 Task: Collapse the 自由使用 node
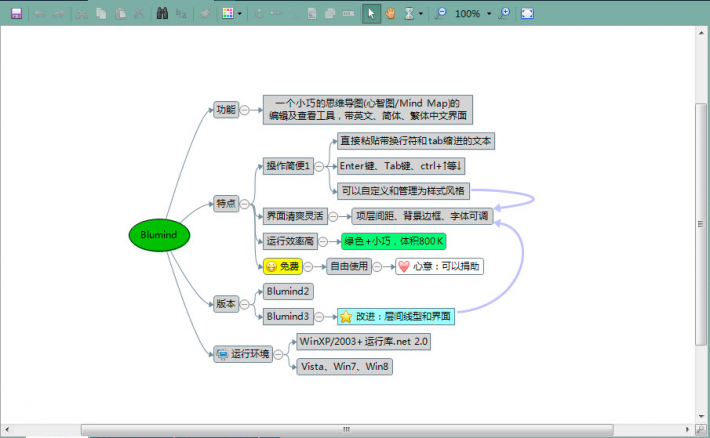click(x=377, y=266)
